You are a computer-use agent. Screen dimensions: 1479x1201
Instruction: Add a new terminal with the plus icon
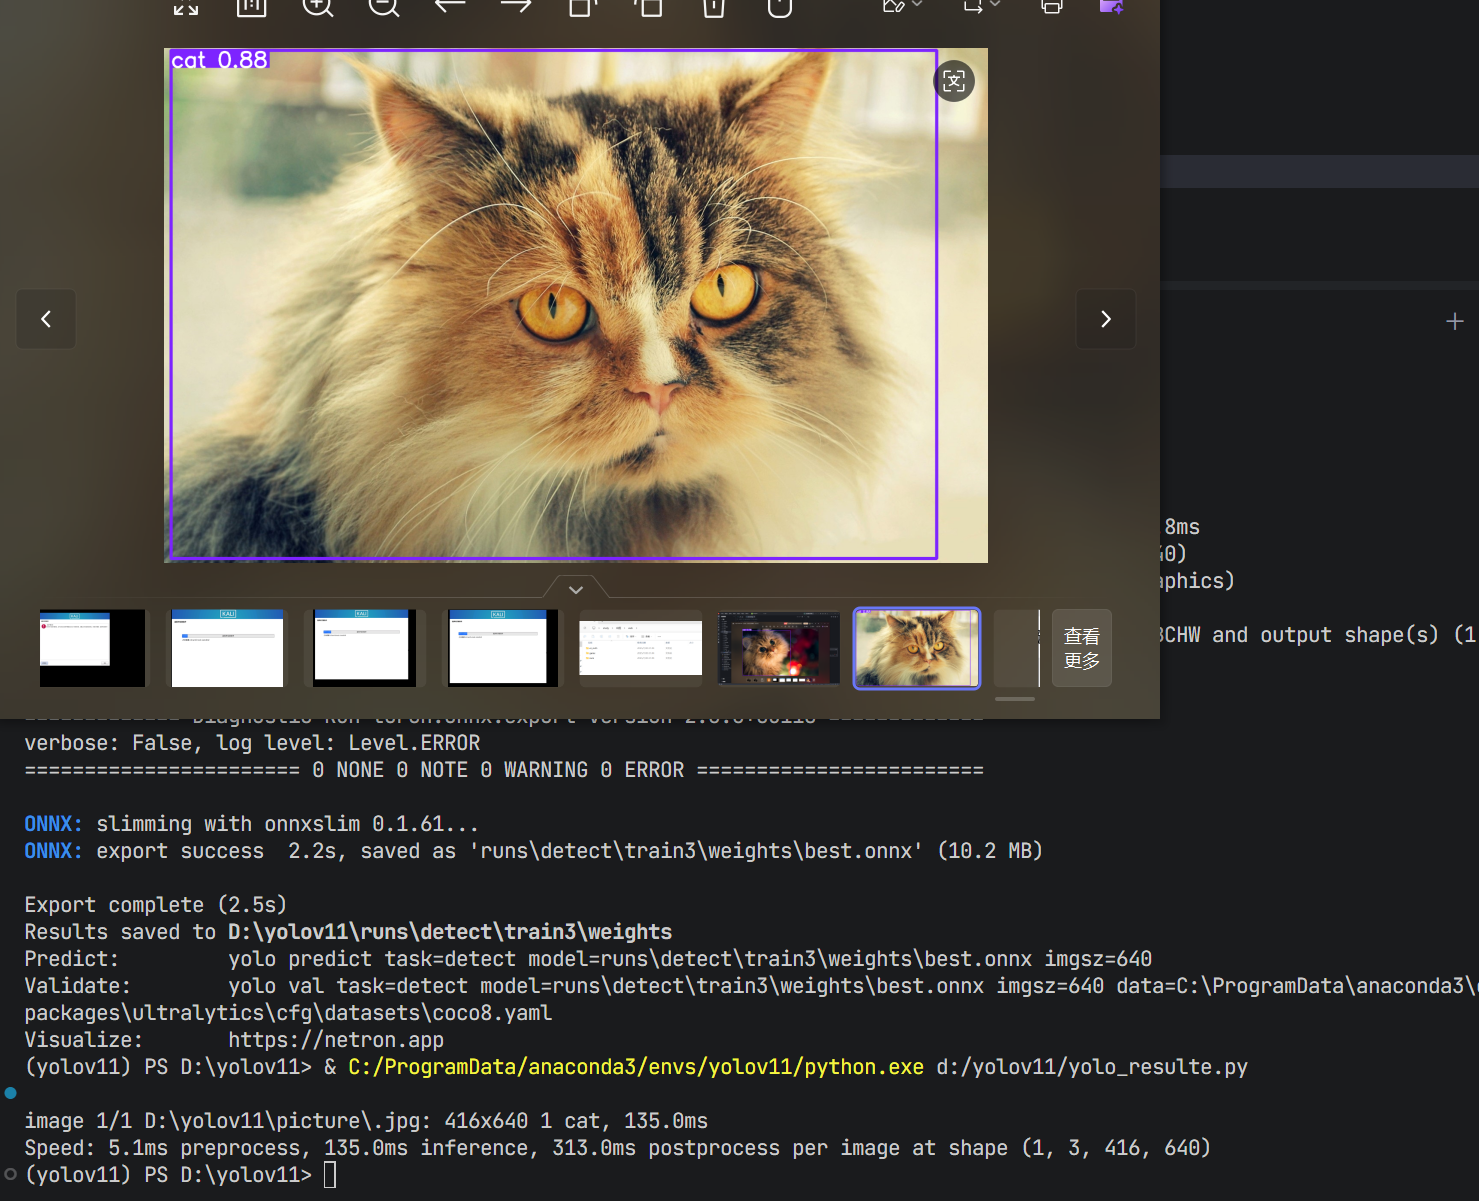[x=1455, y=321]
